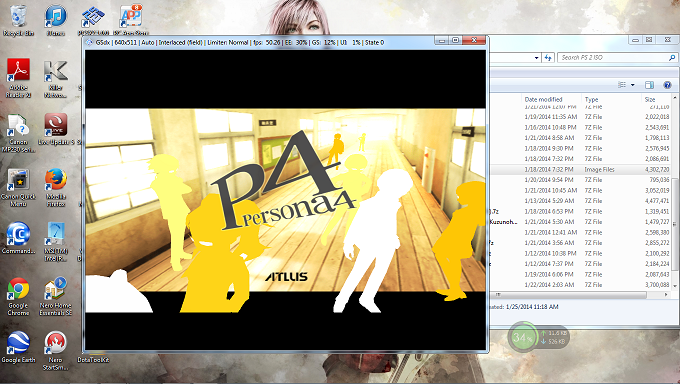Click the Explorer help question mark icon

tap(667, 85)
